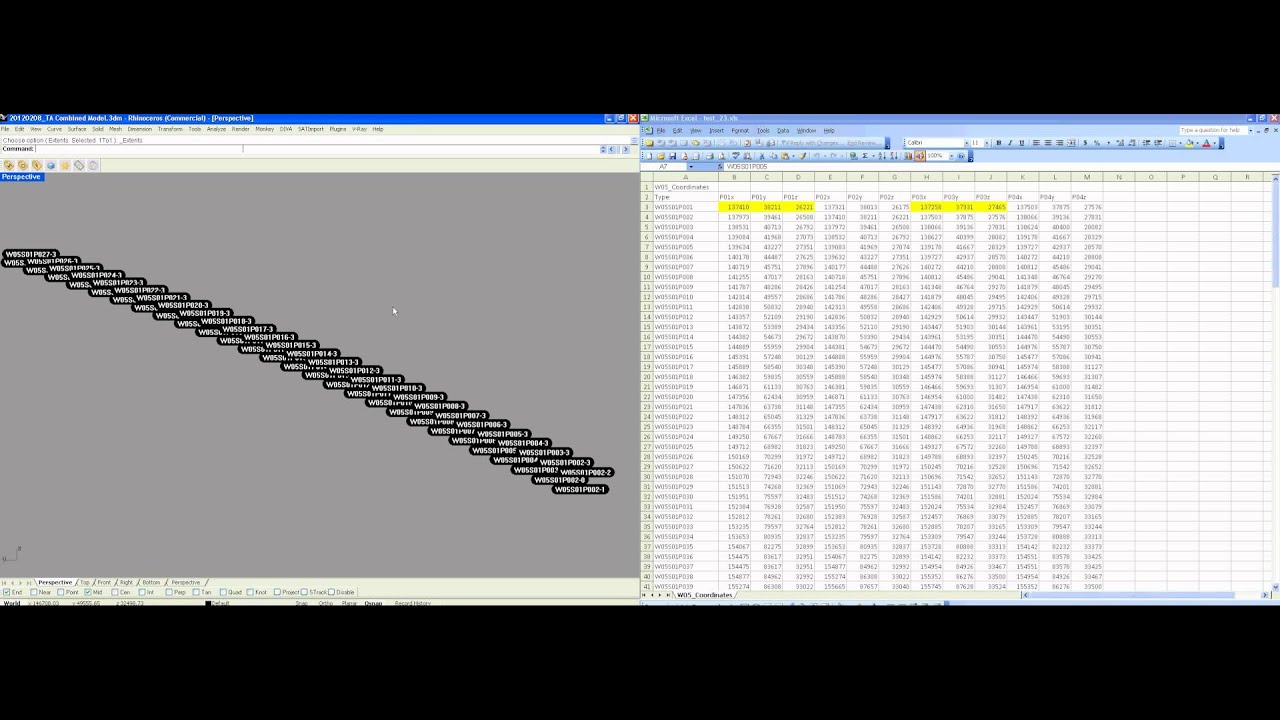1280x720 pixels.
Task: Switch to the Front viewport tab
Action: point(104,582)
